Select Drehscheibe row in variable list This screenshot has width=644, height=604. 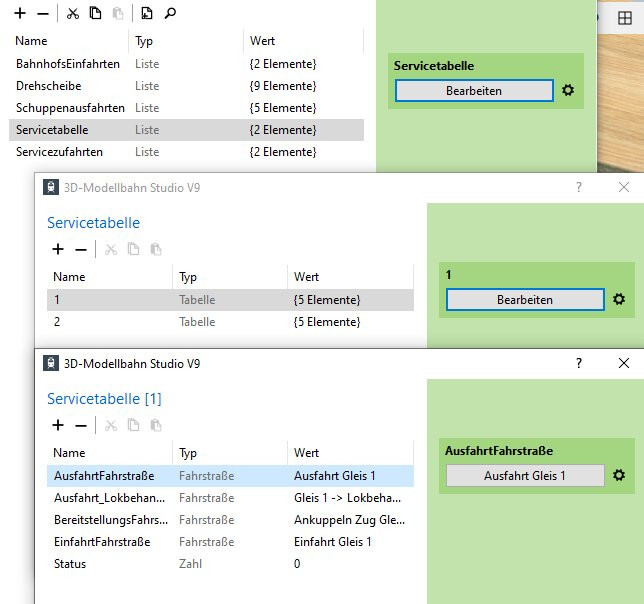pos(186,86)
